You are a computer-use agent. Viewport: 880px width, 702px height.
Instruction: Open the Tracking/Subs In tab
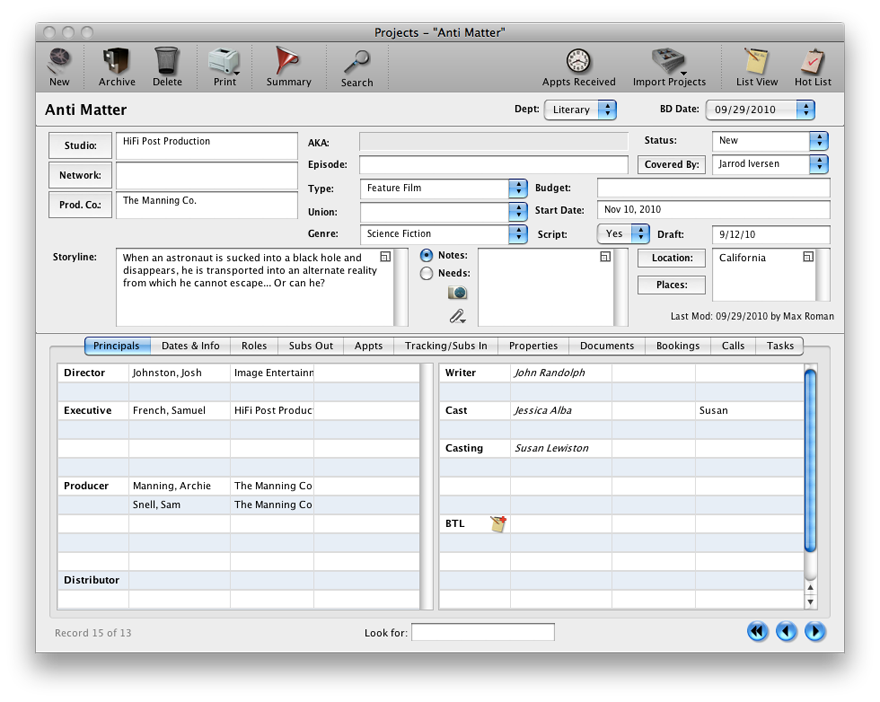[x=446, y=346]
